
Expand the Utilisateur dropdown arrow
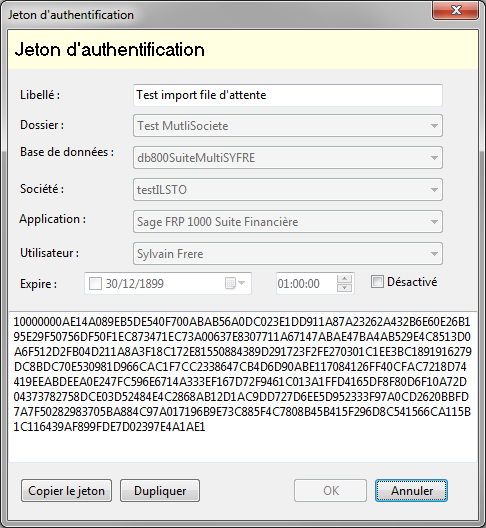[434, 254]
